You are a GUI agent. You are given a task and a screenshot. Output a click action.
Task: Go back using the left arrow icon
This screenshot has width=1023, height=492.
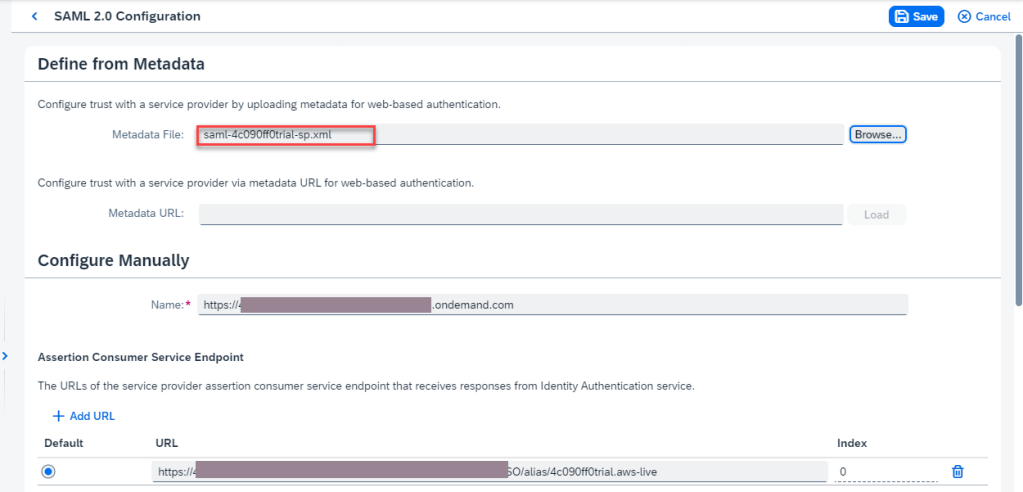35,17
